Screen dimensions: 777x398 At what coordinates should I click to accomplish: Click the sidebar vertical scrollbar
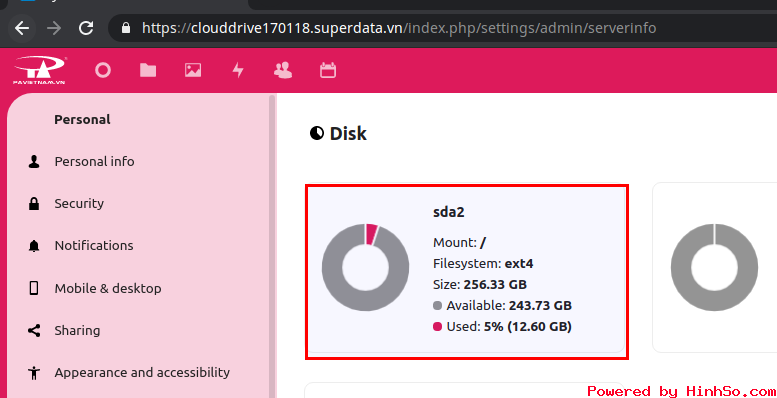(x=272, y=246)
